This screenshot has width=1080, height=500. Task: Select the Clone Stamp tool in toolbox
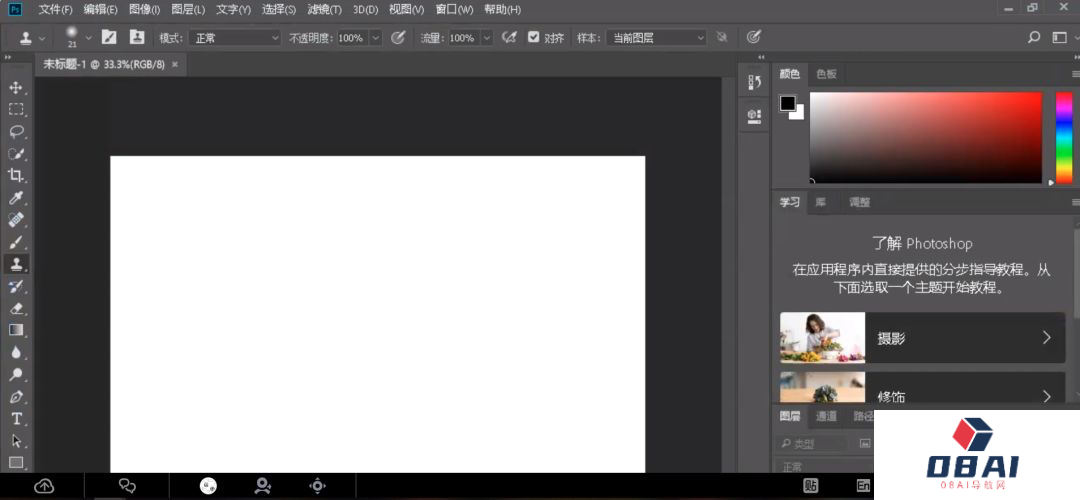tap(16, 264)
